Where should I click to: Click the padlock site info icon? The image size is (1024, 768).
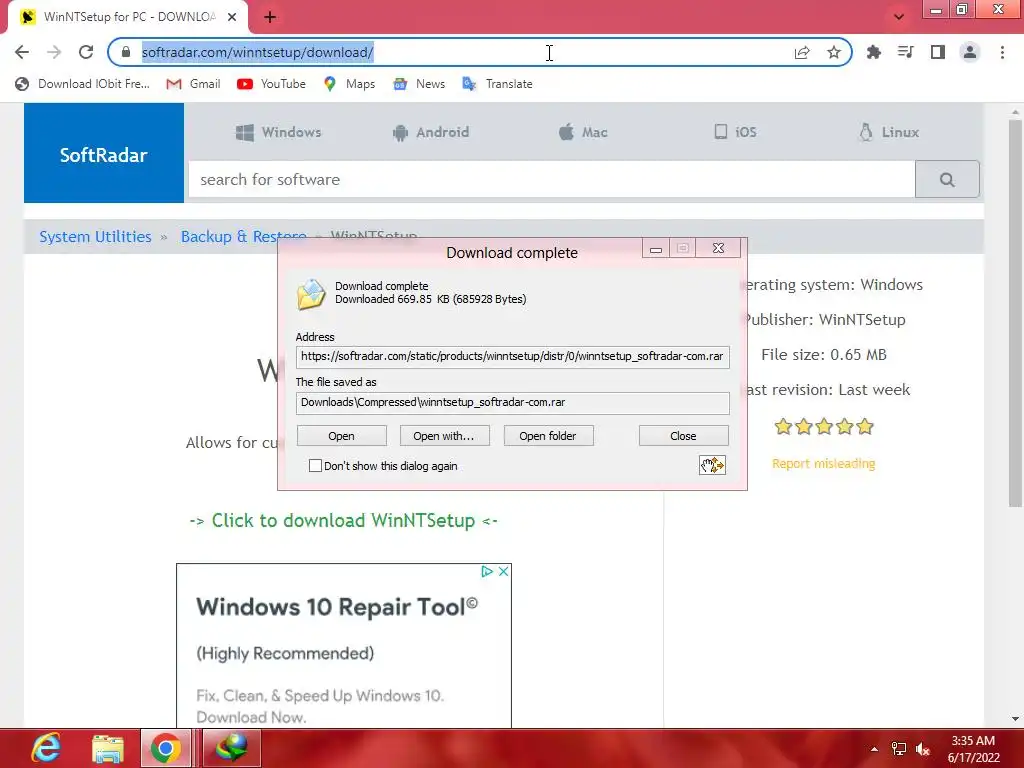point(126,52)
